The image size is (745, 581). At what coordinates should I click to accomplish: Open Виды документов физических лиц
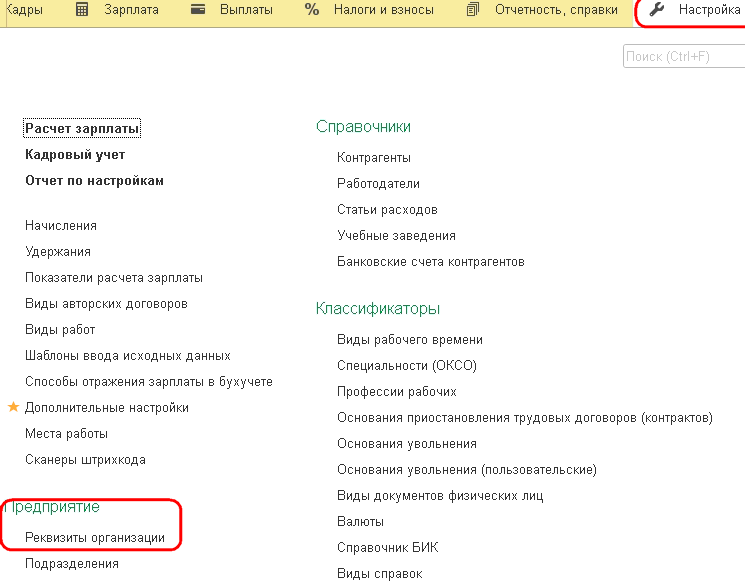pyautogui.click(x=440, y=495)
